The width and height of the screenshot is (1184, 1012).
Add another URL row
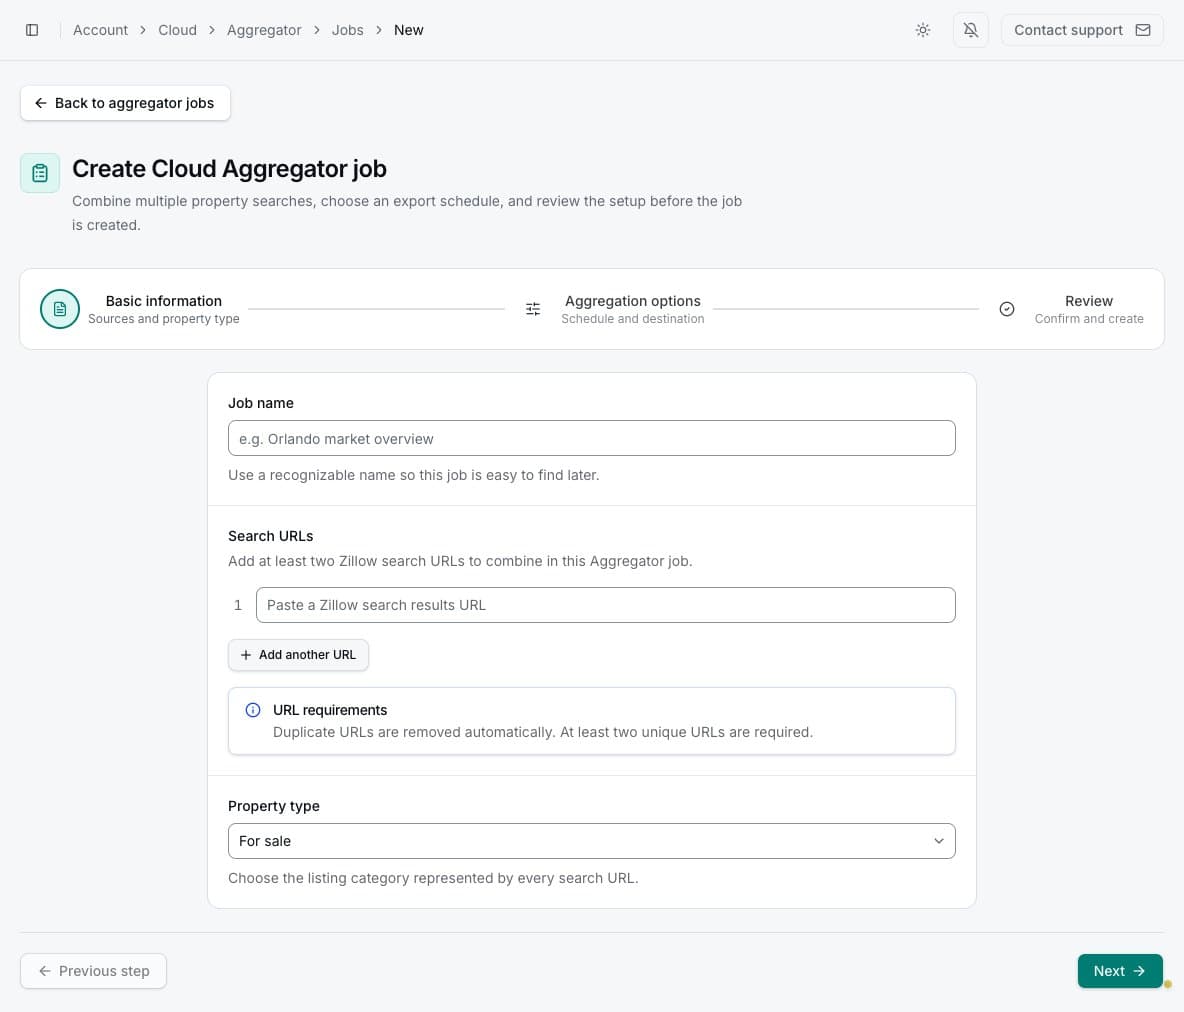[298, 655]
